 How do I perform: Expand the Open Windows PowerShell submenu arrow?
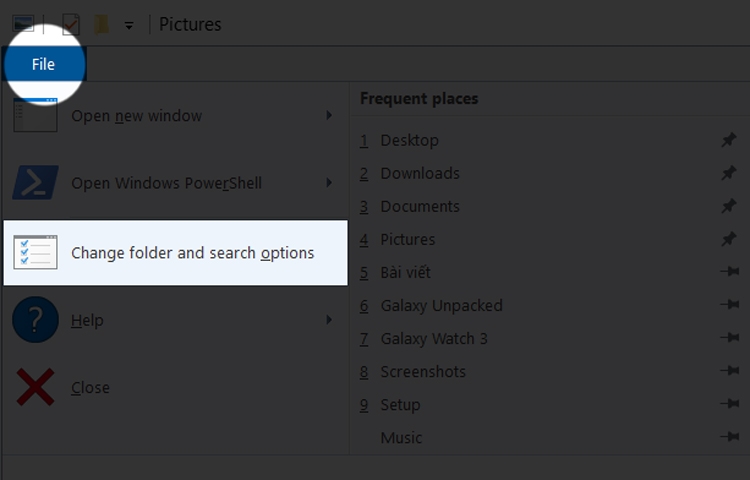pyautogui.click(x=329, y=184)
